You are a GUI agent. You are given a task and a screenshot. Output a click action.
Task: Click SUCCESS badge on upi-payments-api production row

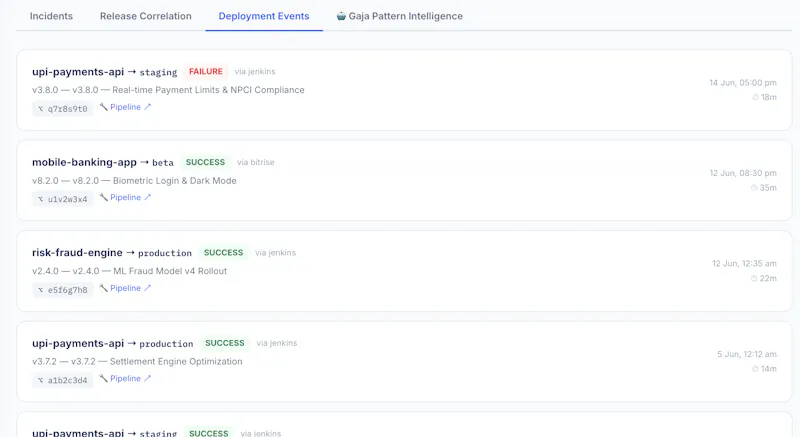[x=224, y=343]
